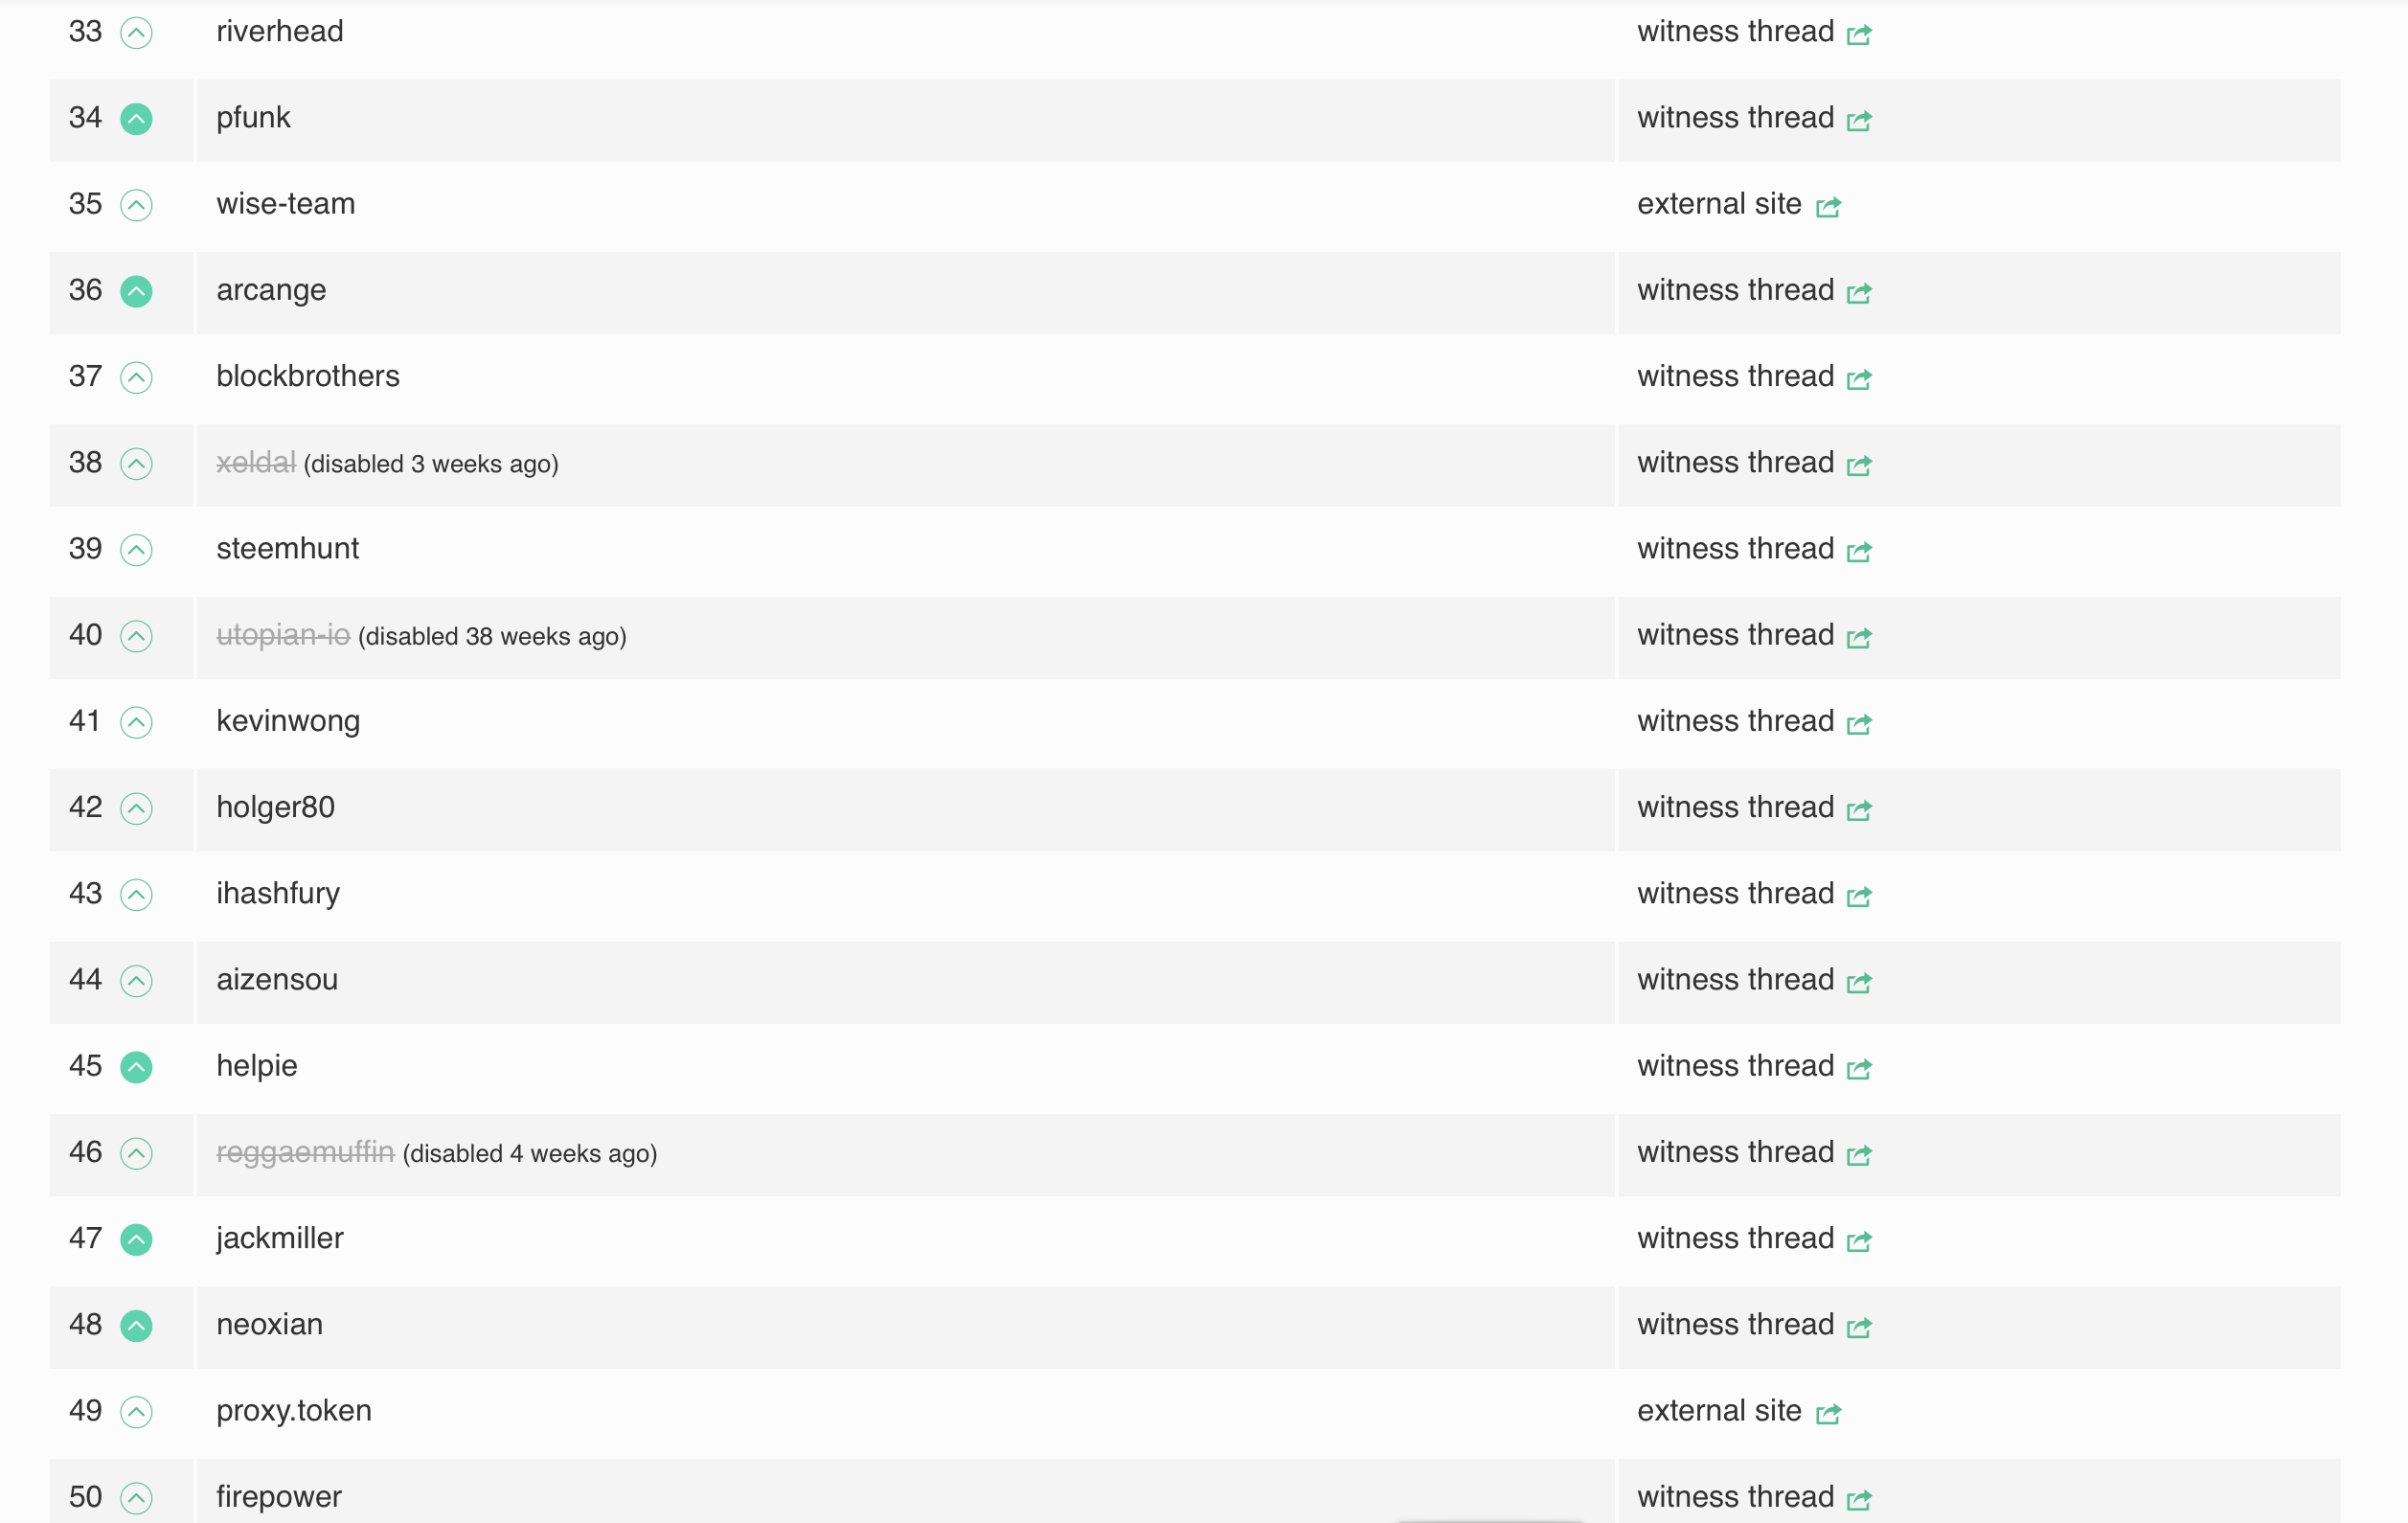Visit proxy.token's profile link
This screenshot has height=1523, width=2408.
click(x=294, y=1411)
